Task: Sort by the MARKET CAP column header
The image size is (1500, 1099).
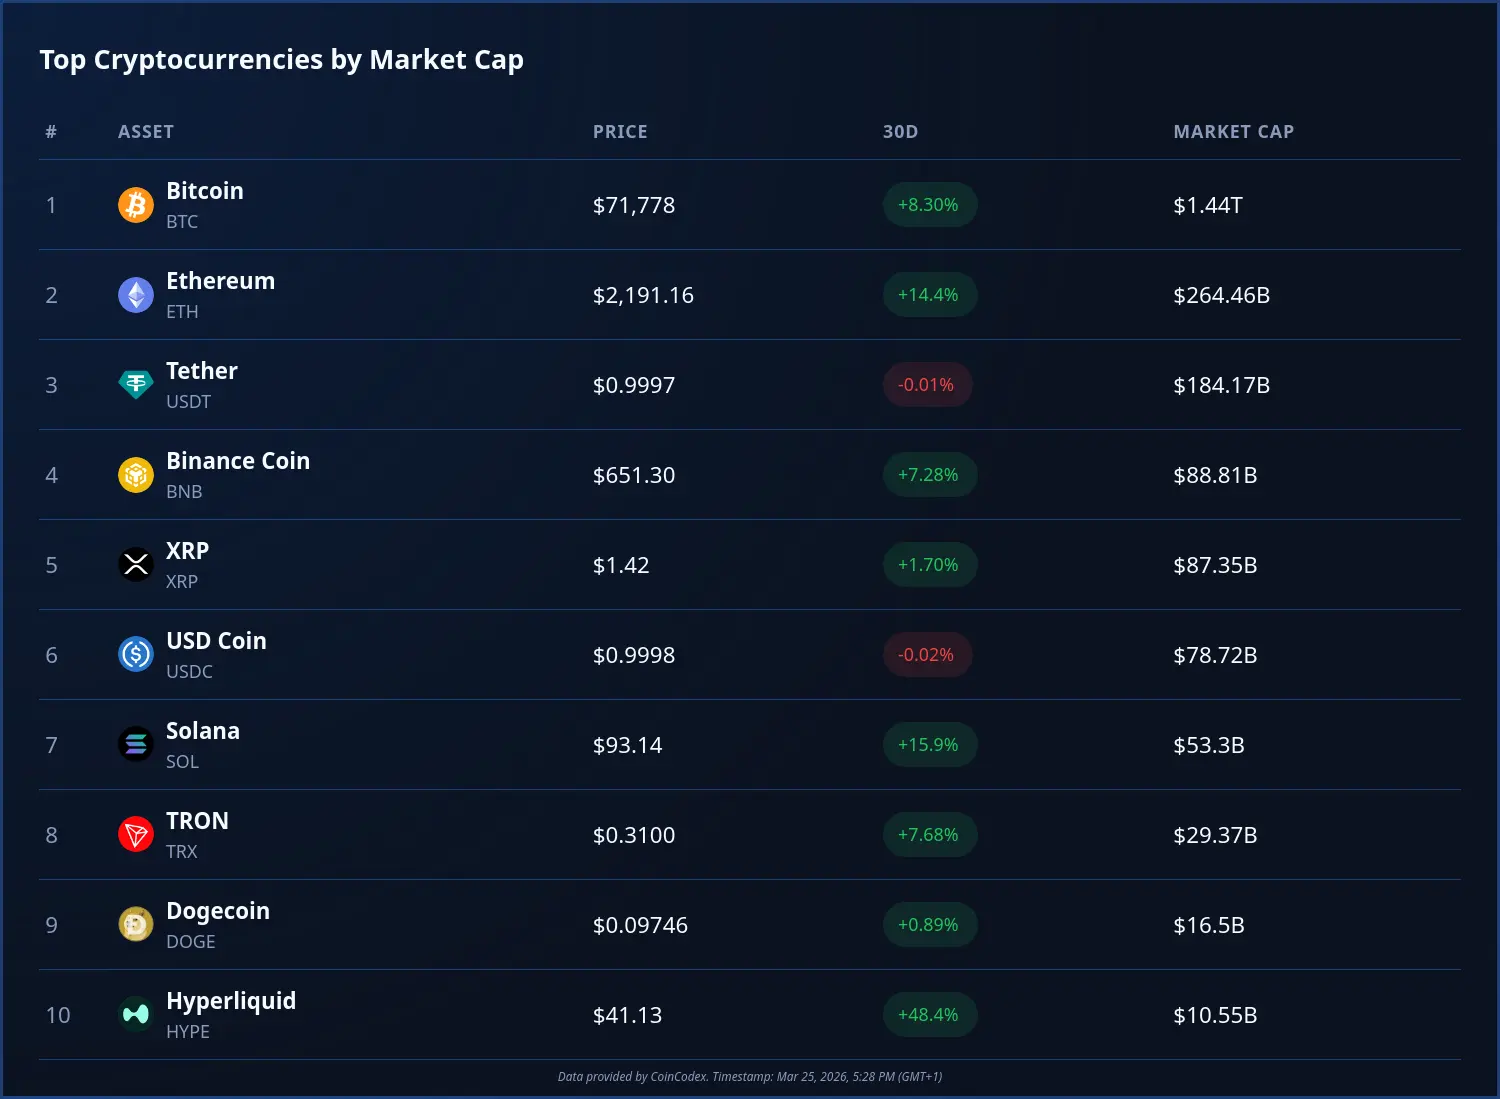Action: click(1234, 131)
